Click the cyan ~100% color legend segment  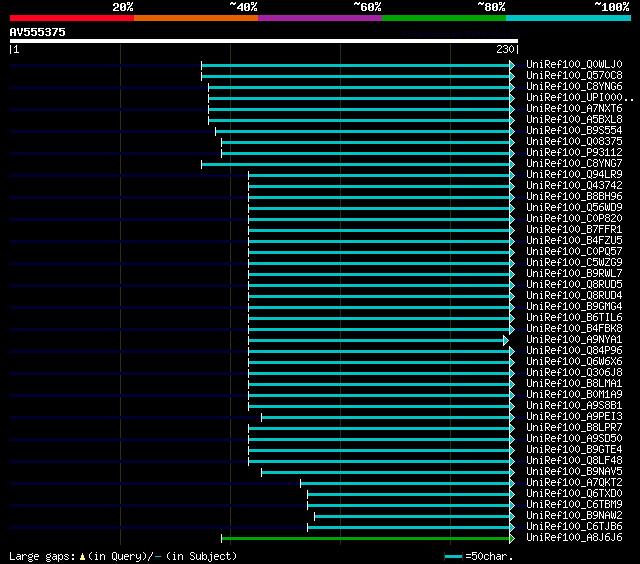568,18
